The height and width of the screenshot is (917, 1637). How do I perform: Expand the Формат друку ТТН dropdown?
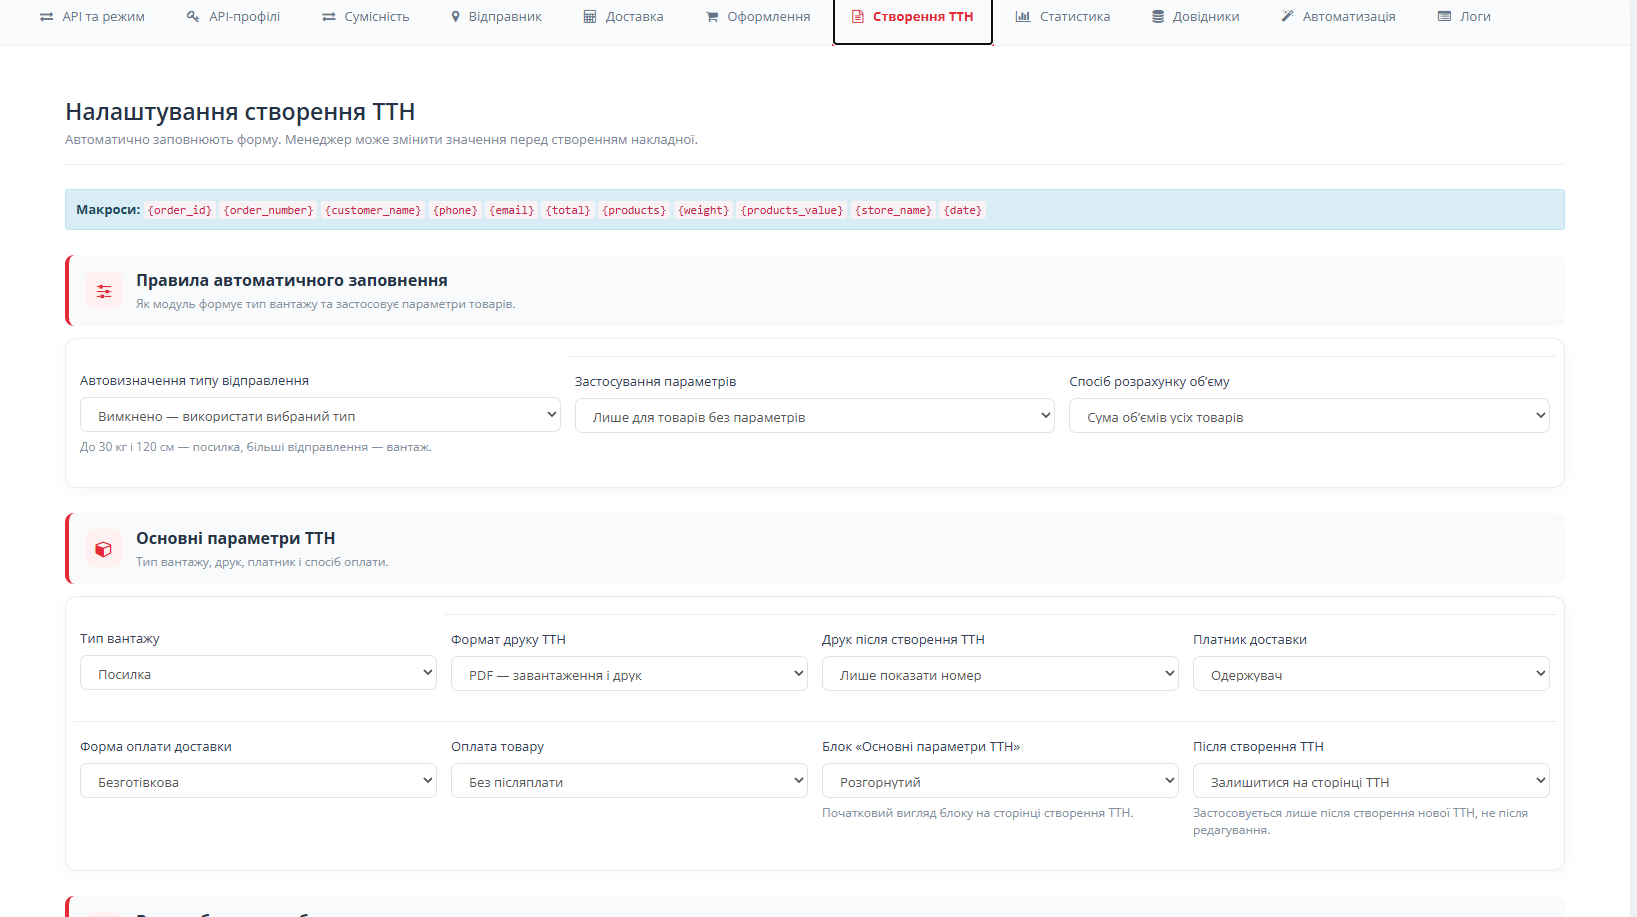click(629, 675)
